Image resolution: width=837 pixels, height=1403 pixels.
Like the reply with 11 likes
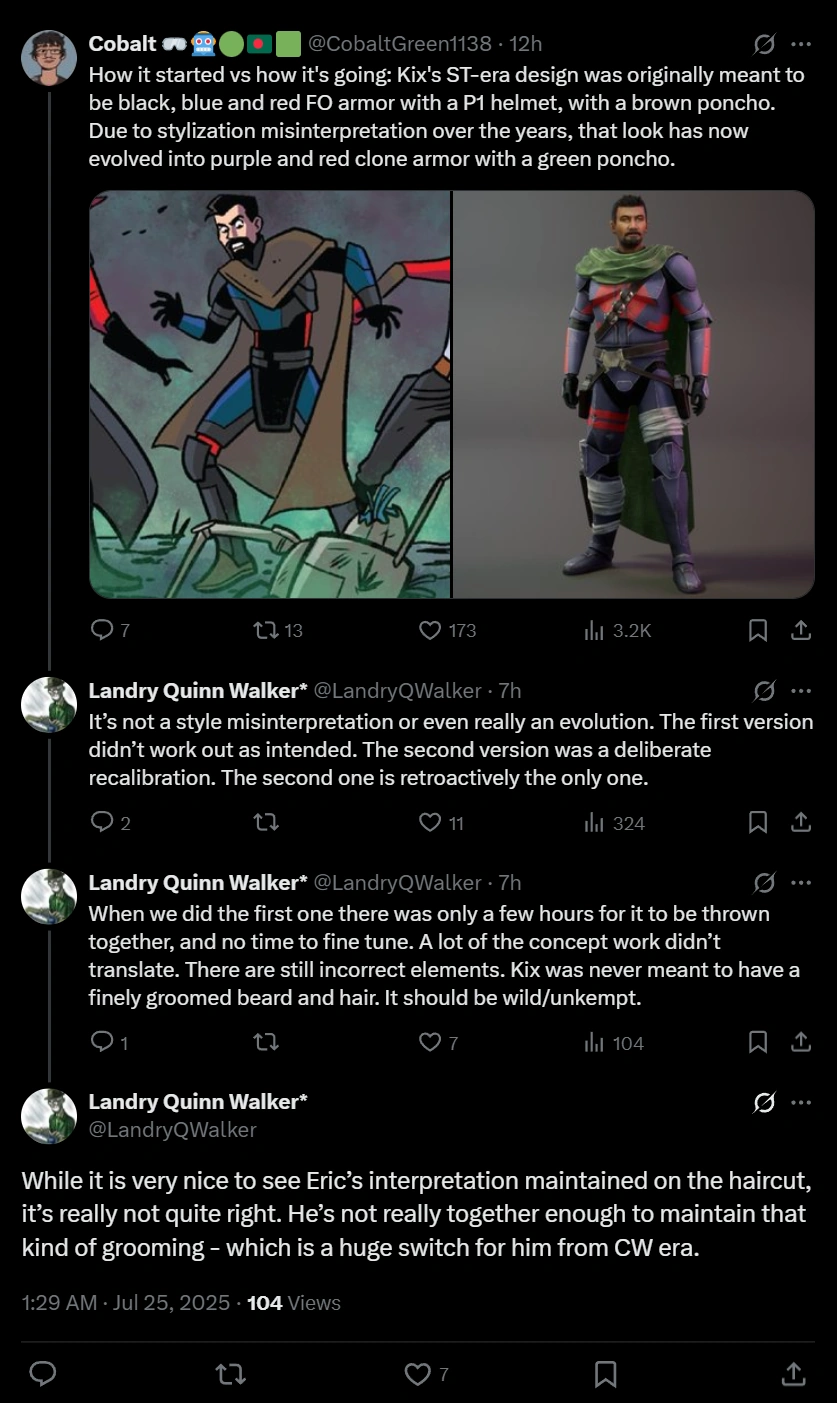coord(430,822)
